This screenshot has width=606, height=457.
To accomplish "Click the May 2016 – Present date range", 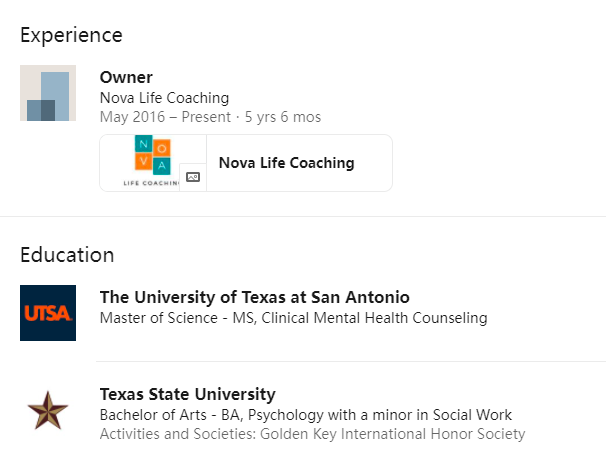I will [x=165, y=117].
